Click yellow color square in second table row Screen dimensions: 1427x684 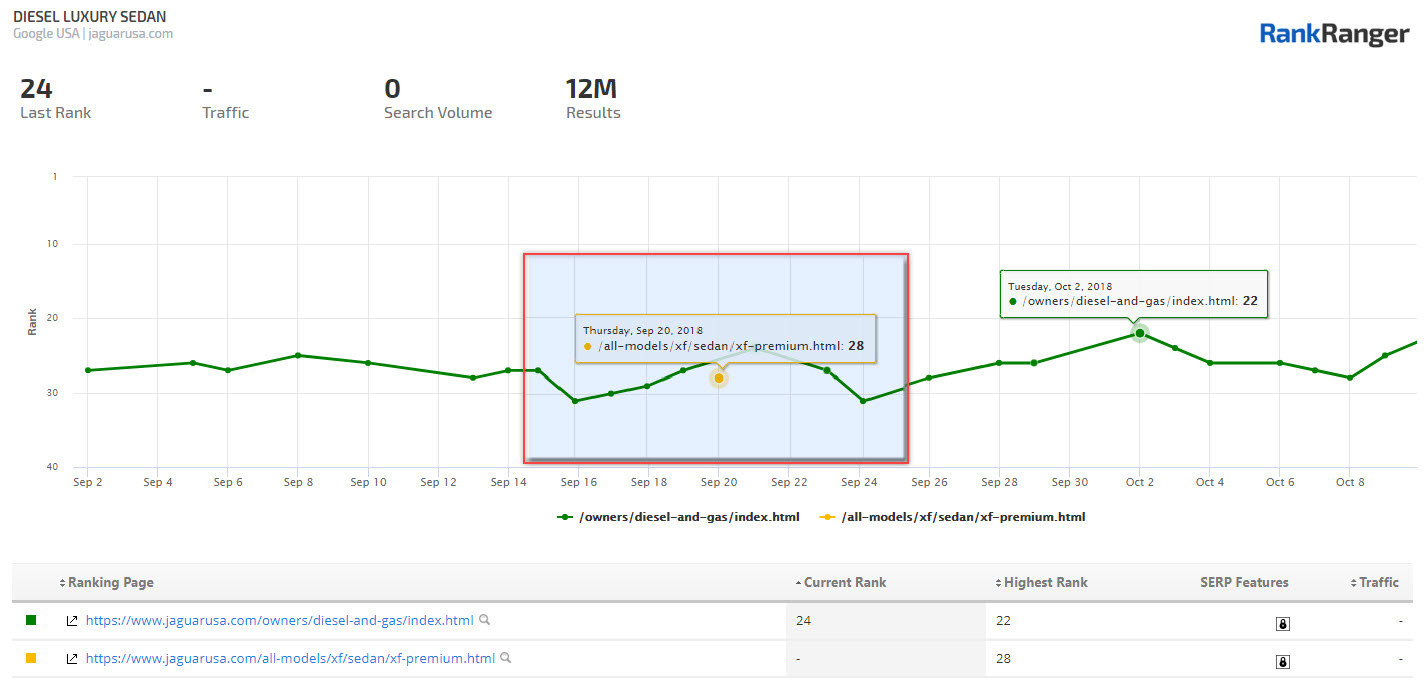click(31, 658)
